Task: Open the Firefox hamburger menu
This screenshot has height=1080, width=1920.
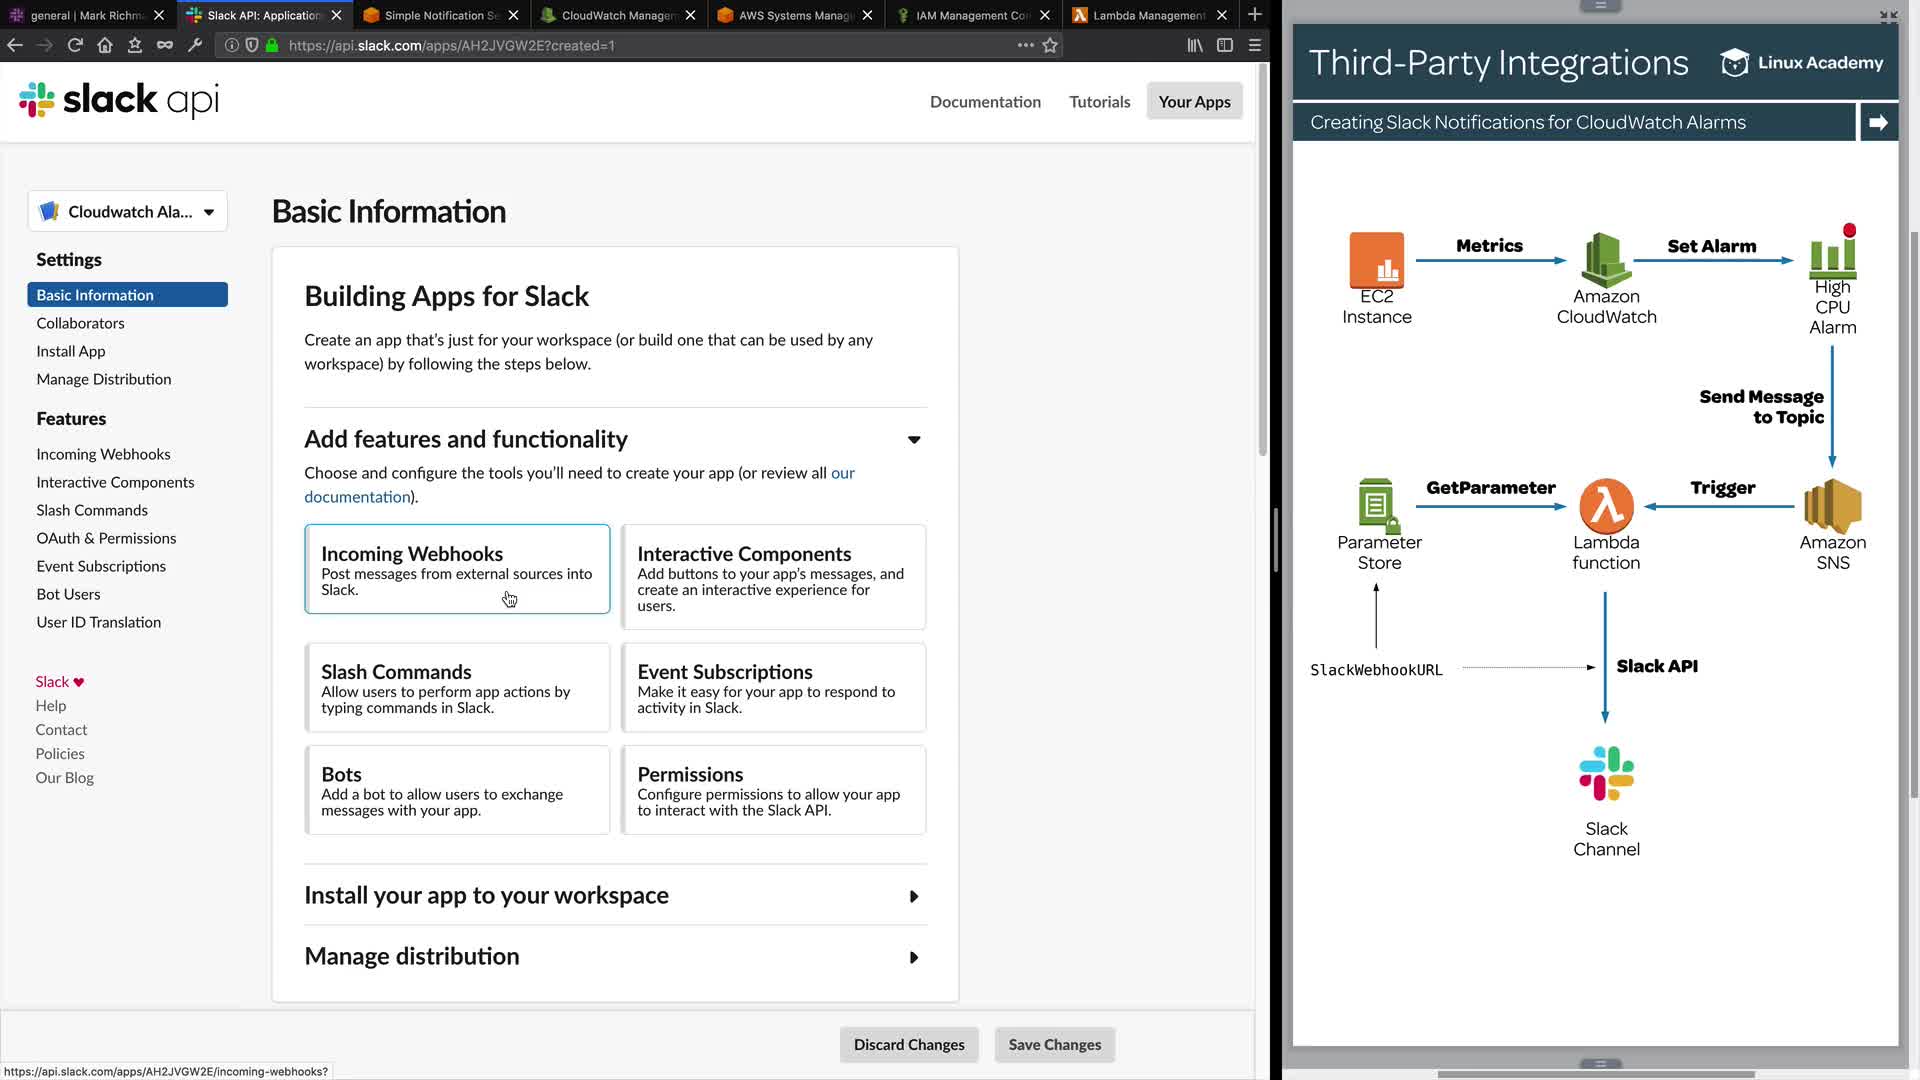Action: (1255, 45)
